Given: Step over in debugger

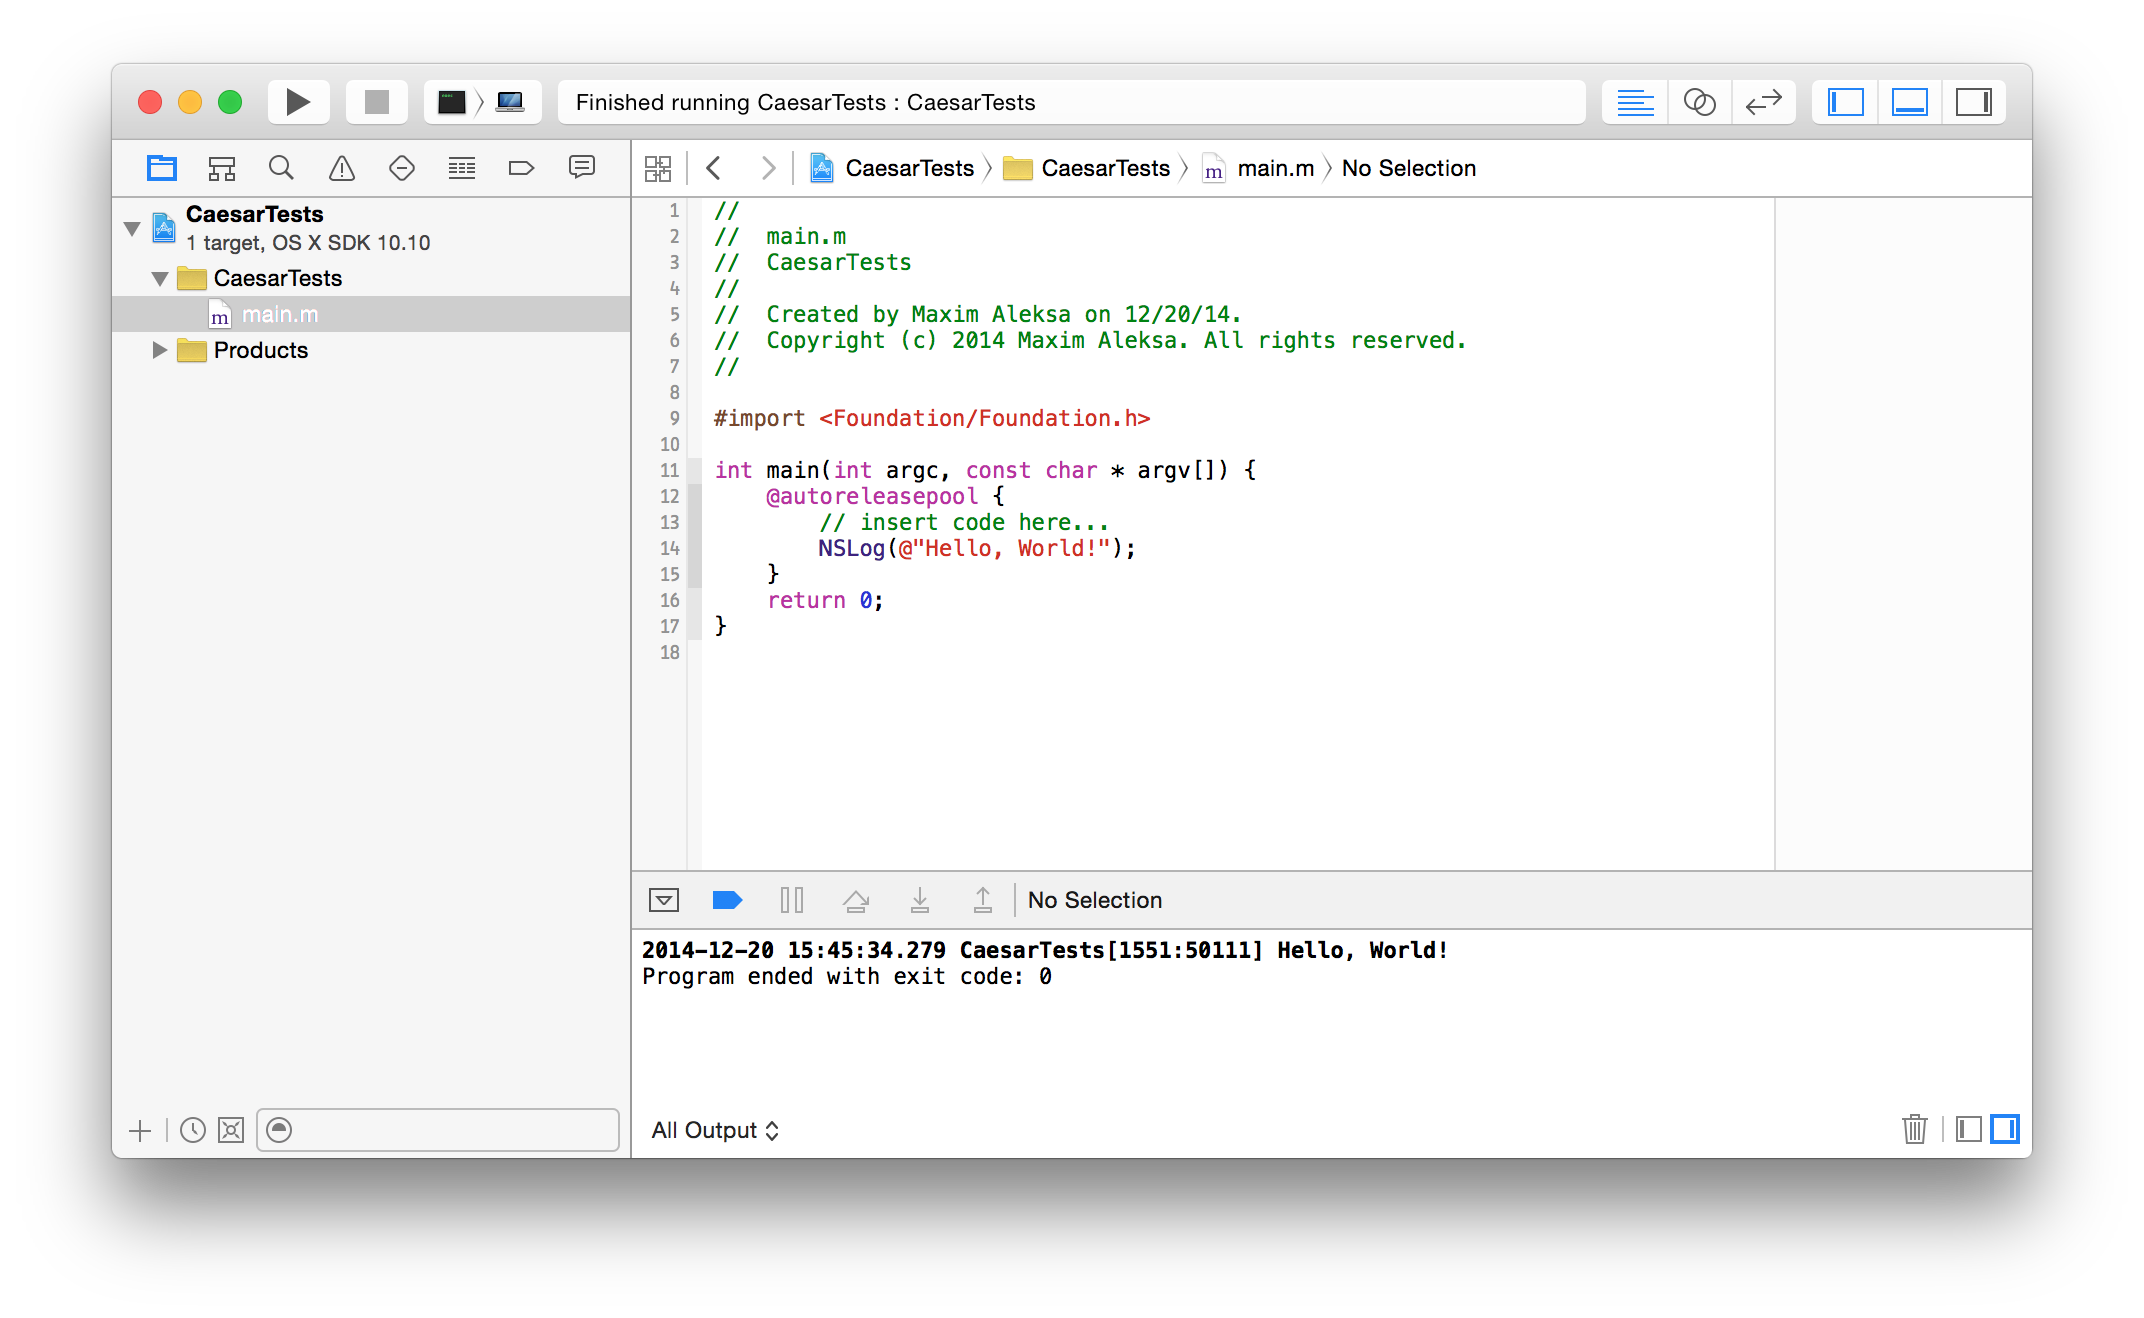Looking at the screenshot, I should click(856, 900).
